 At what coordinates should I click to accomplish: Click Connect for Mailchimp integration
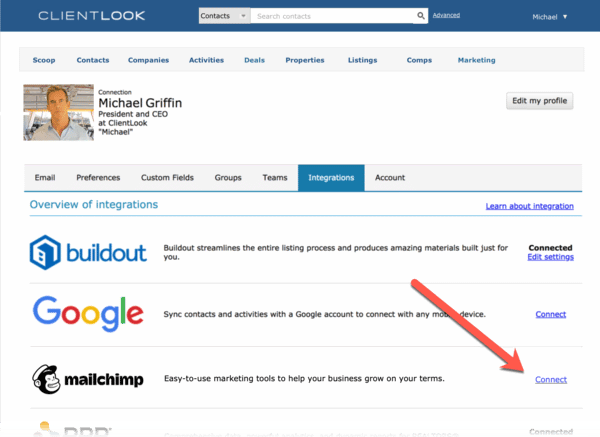(551, 379)
